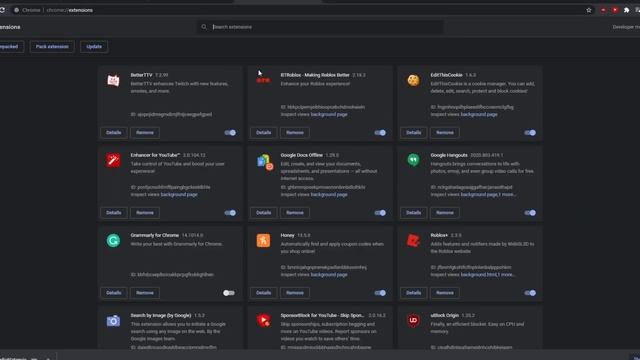Turn off the EditThisCookie toggle
This screenshot has width=640, height=360.
530,133
